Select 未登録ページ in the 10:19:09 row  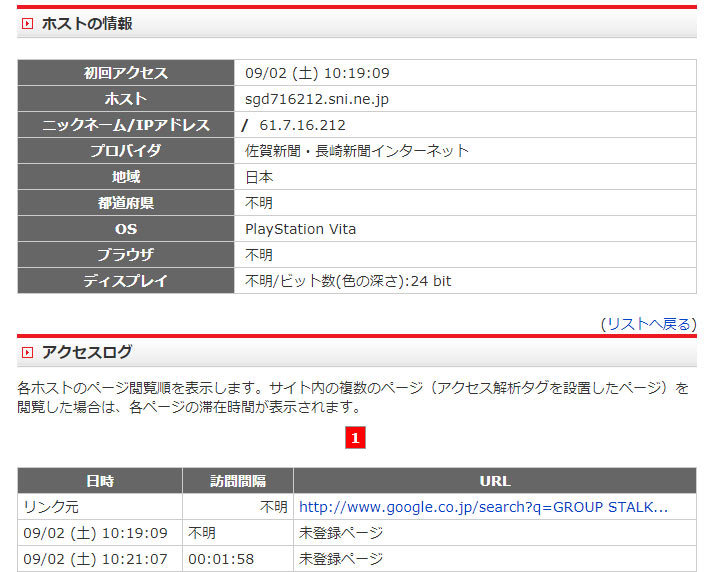[341, 533]
